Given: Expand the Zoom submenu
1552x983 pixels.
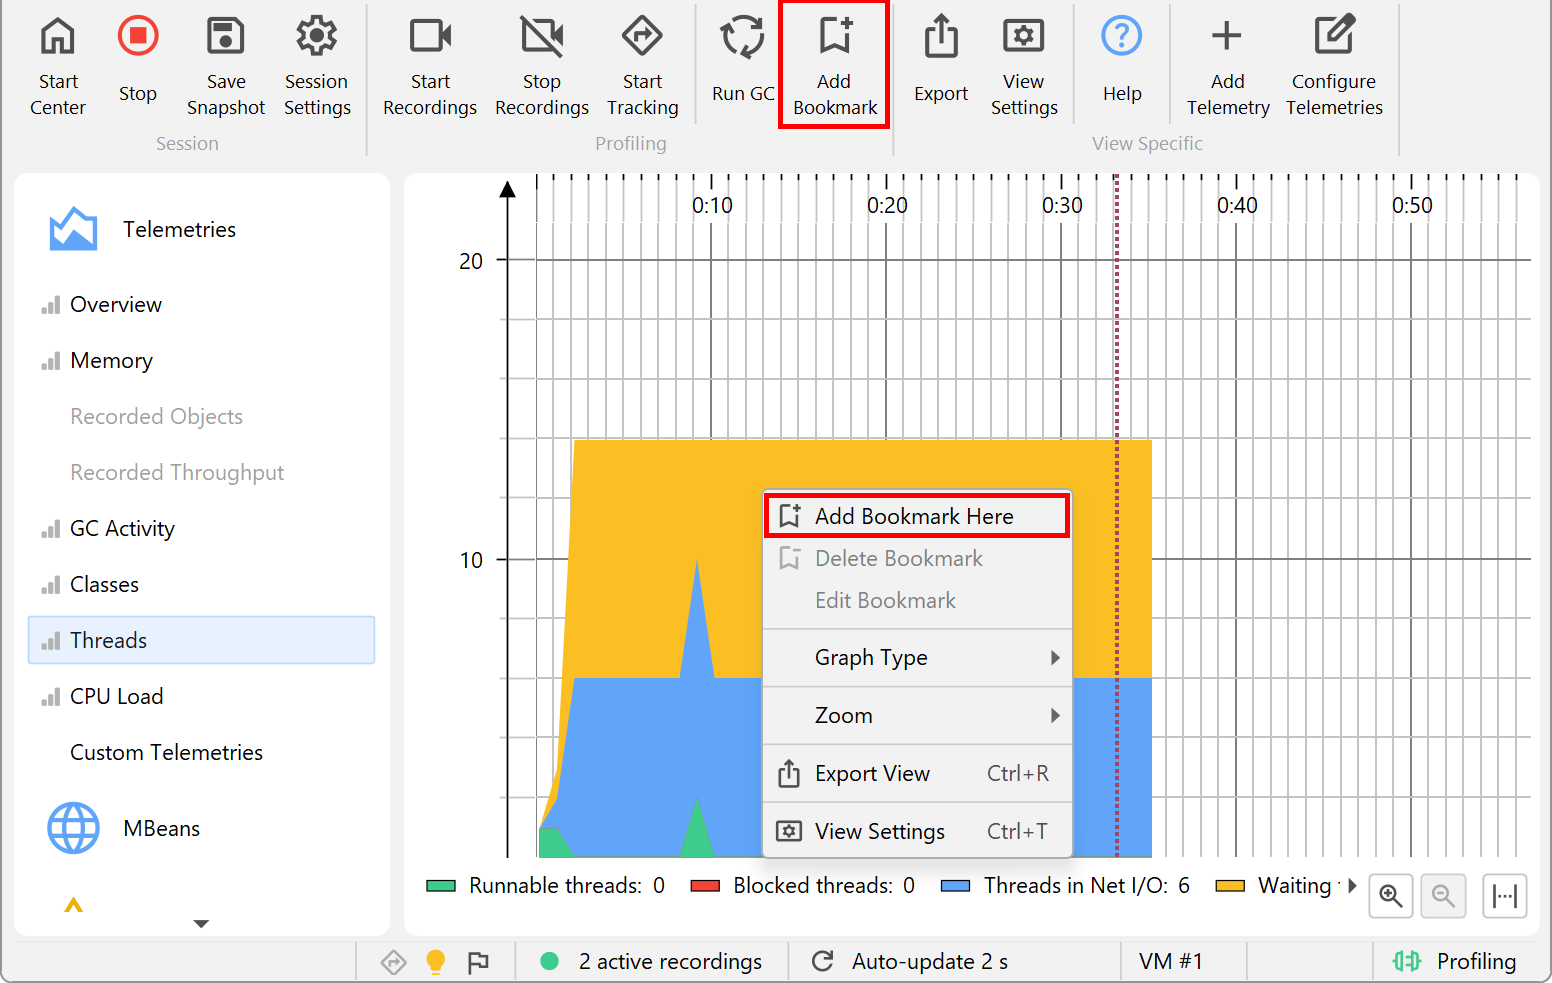Looking at the screenshot, I should coord(917,716).
